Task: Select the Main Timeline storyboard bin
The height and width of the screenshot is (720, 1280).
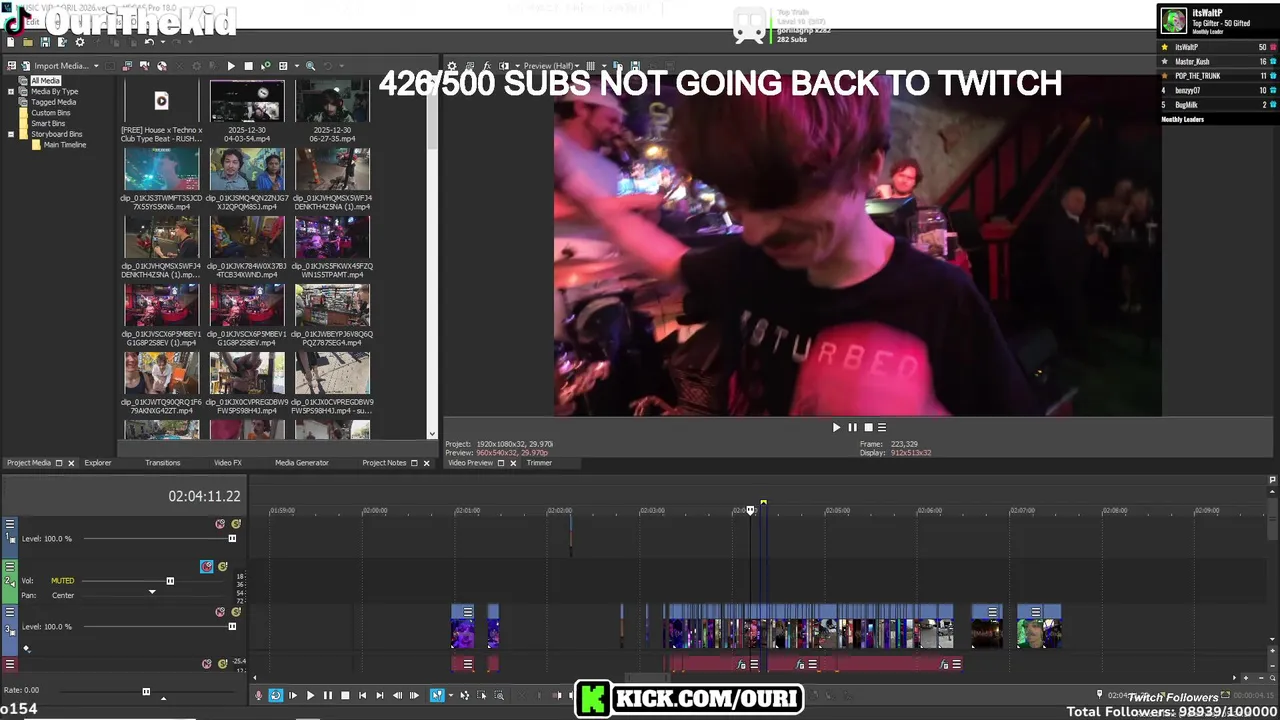Action: pos(64,145)
